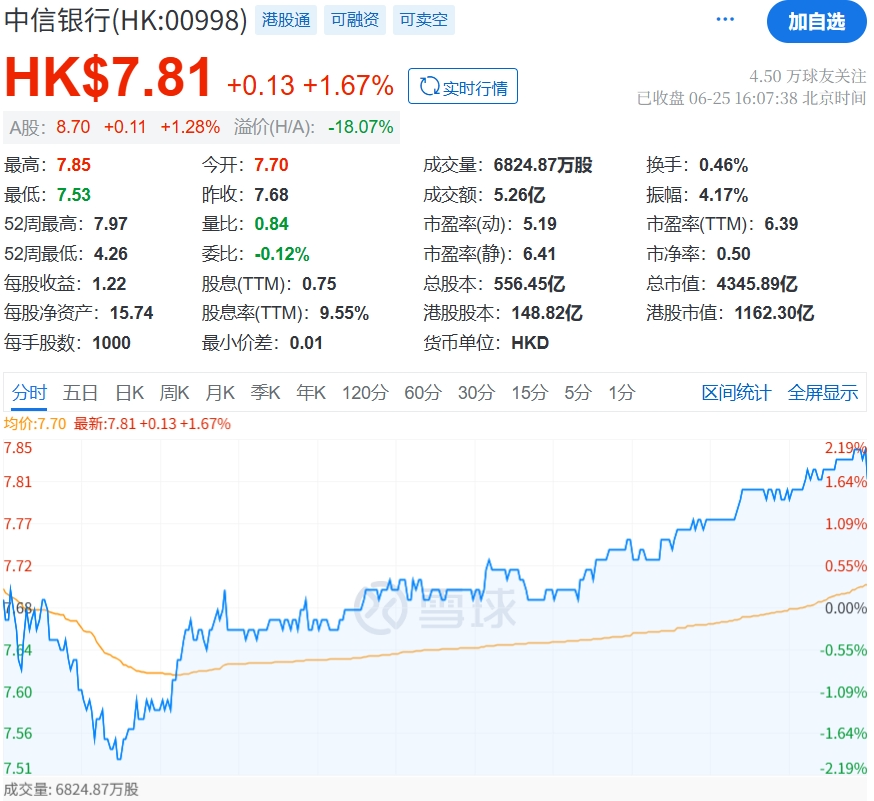874x801 pixels.
Task: Click the 52周最高 value 7.97
Action: (x=110, y=224)
